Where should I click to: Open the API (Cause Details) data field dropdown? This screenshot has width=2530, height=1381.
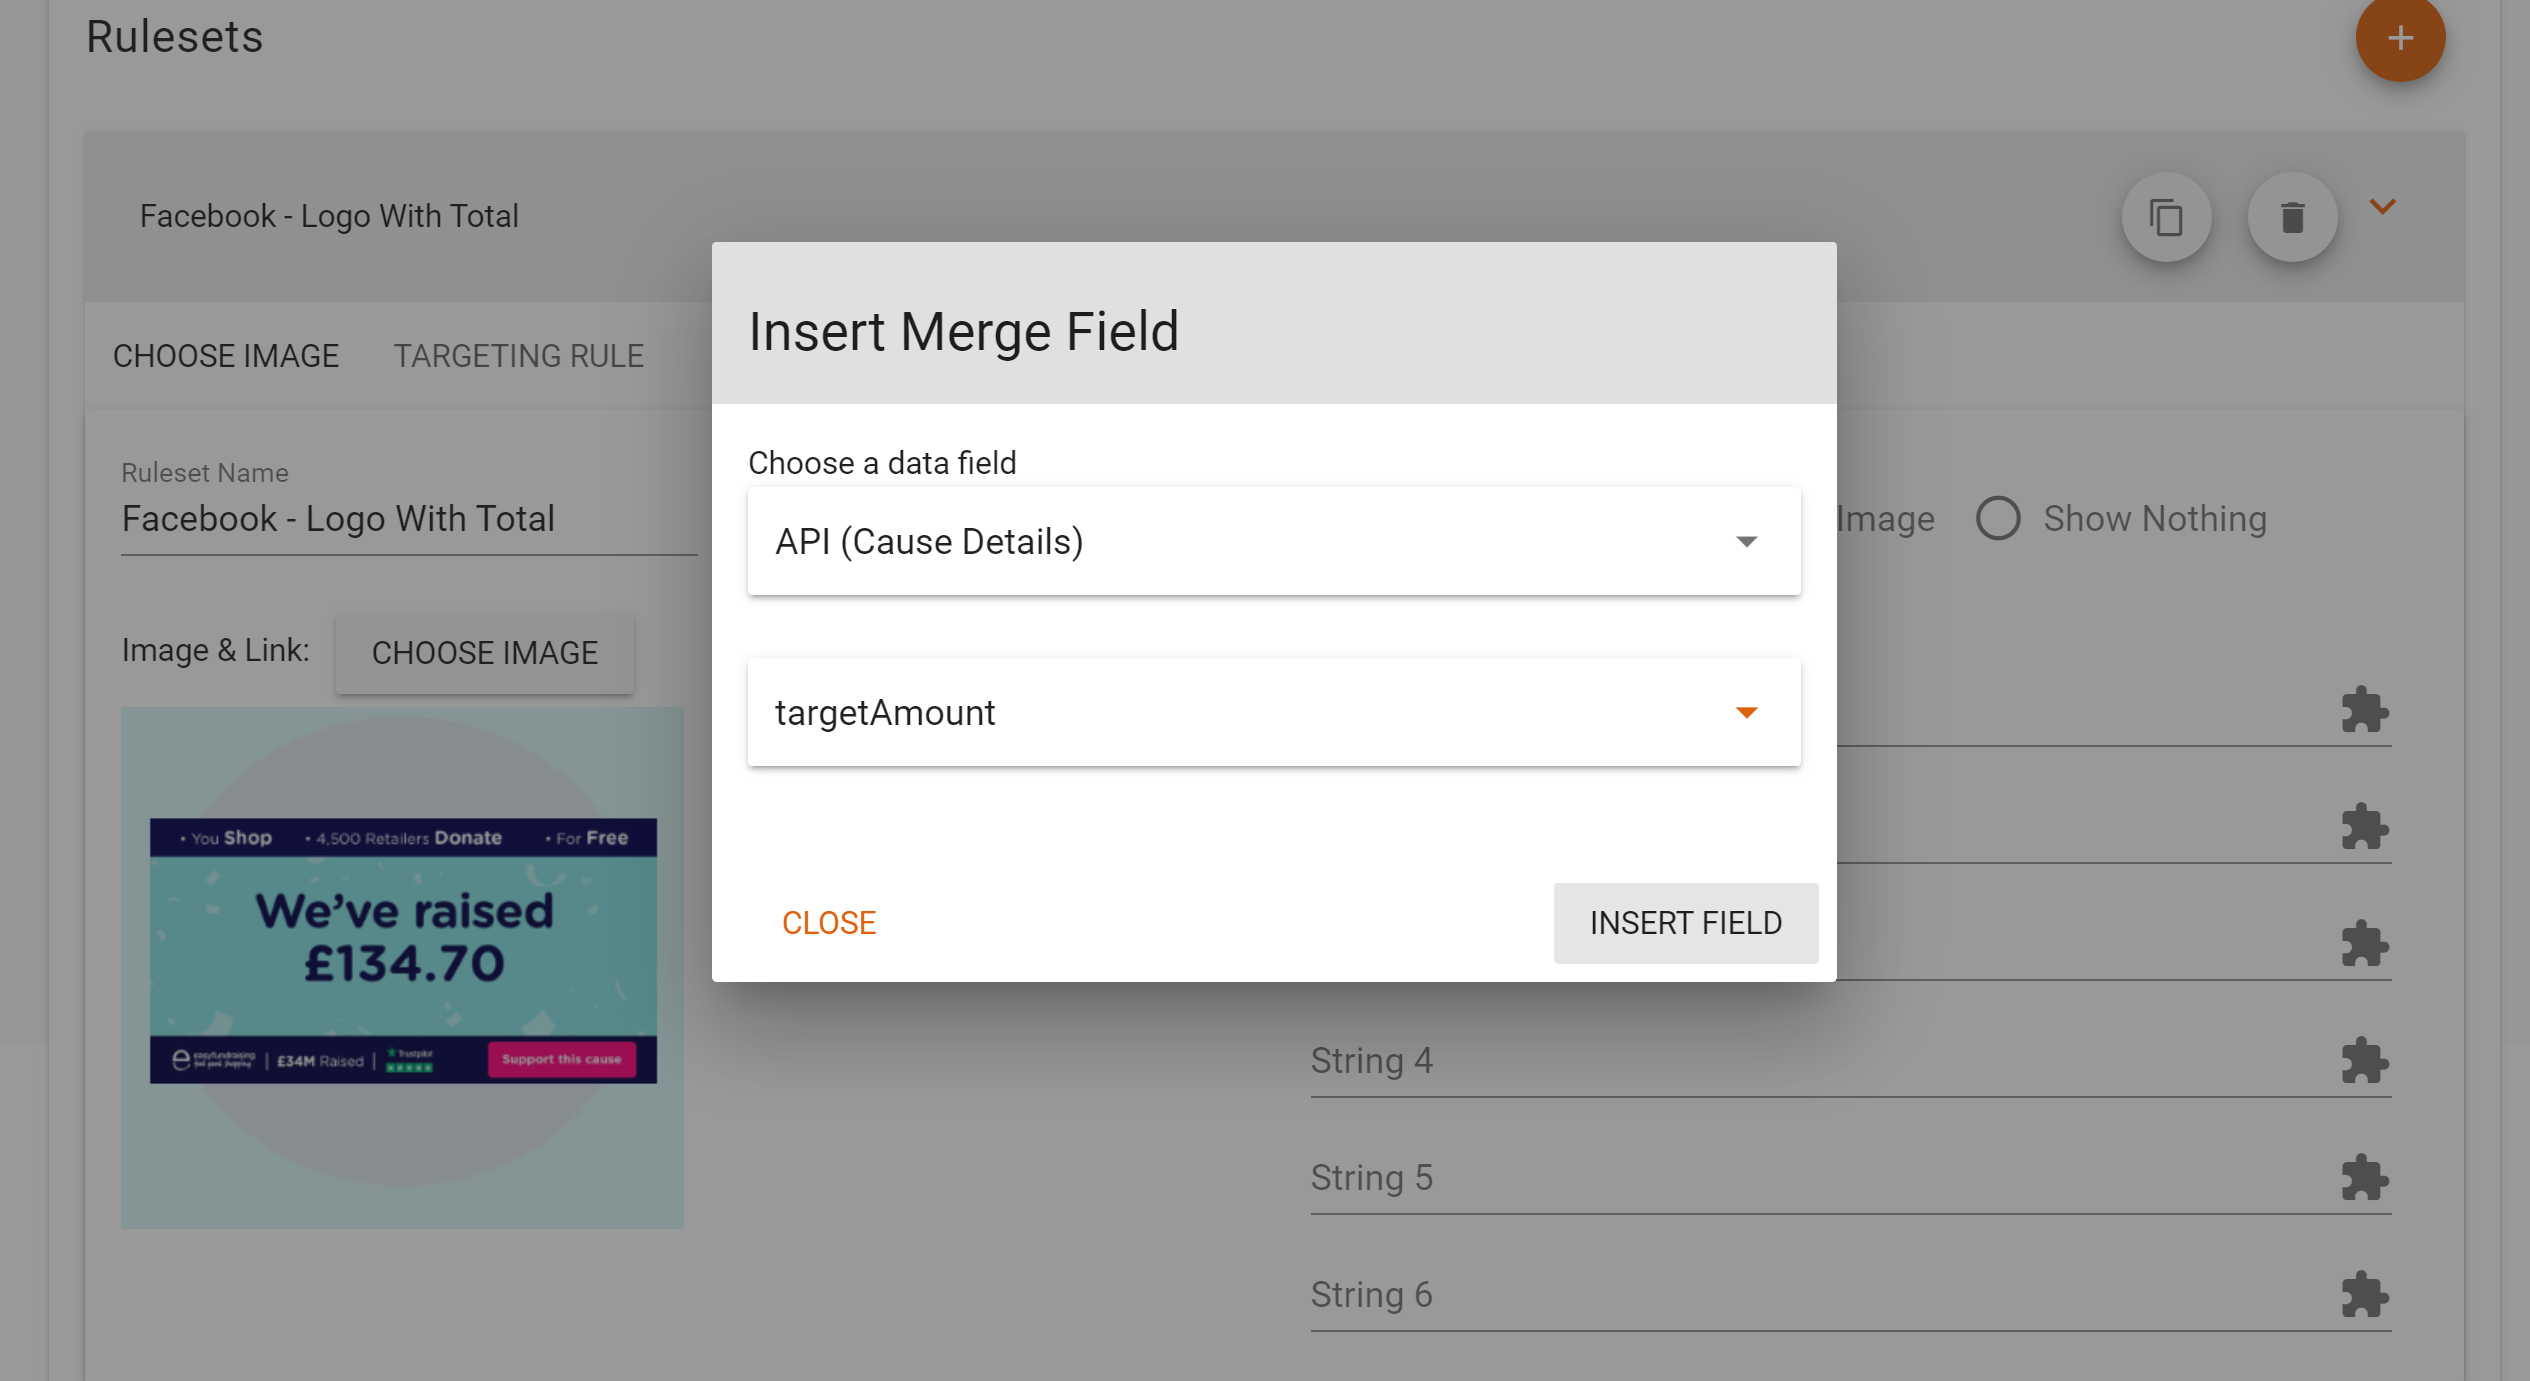tap(1273, 542)
